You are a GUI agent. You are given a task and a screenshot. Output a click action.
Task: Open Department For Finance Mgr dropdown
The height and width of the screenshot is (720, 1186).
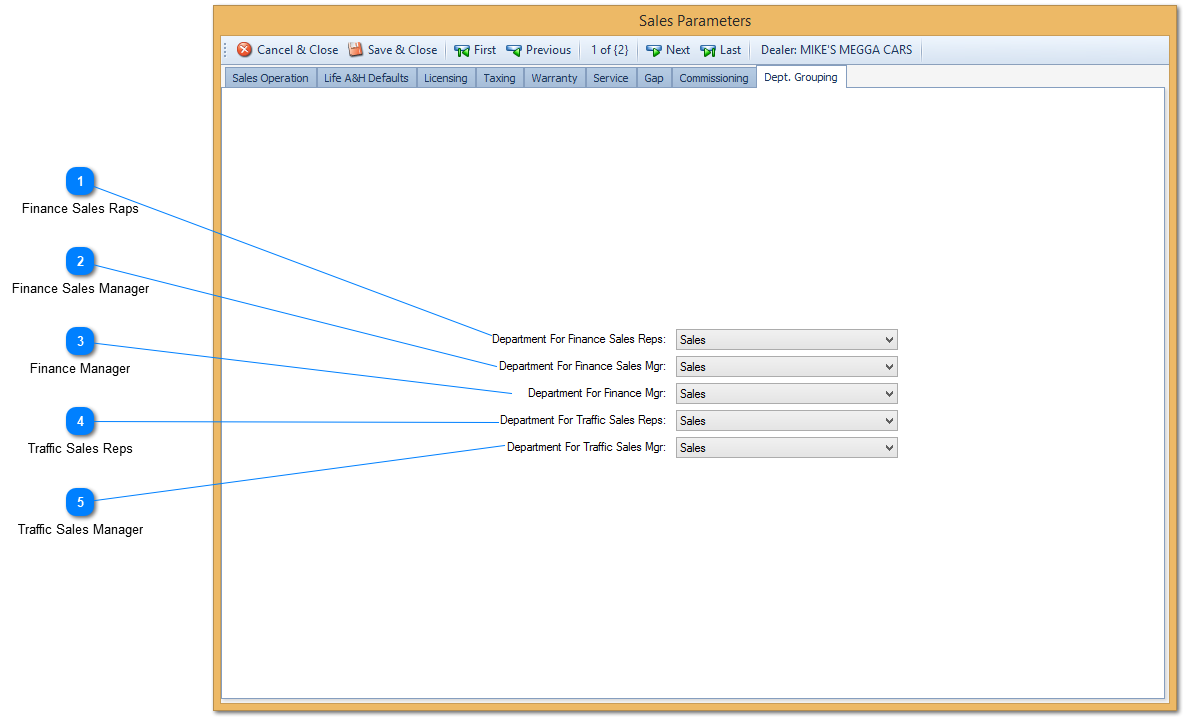[787, 394]
